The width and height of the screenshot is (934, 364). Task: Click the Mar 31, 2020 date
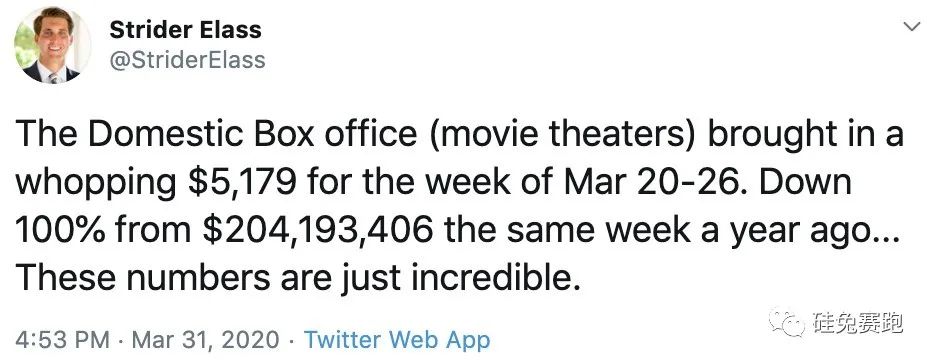pos(205,340)
